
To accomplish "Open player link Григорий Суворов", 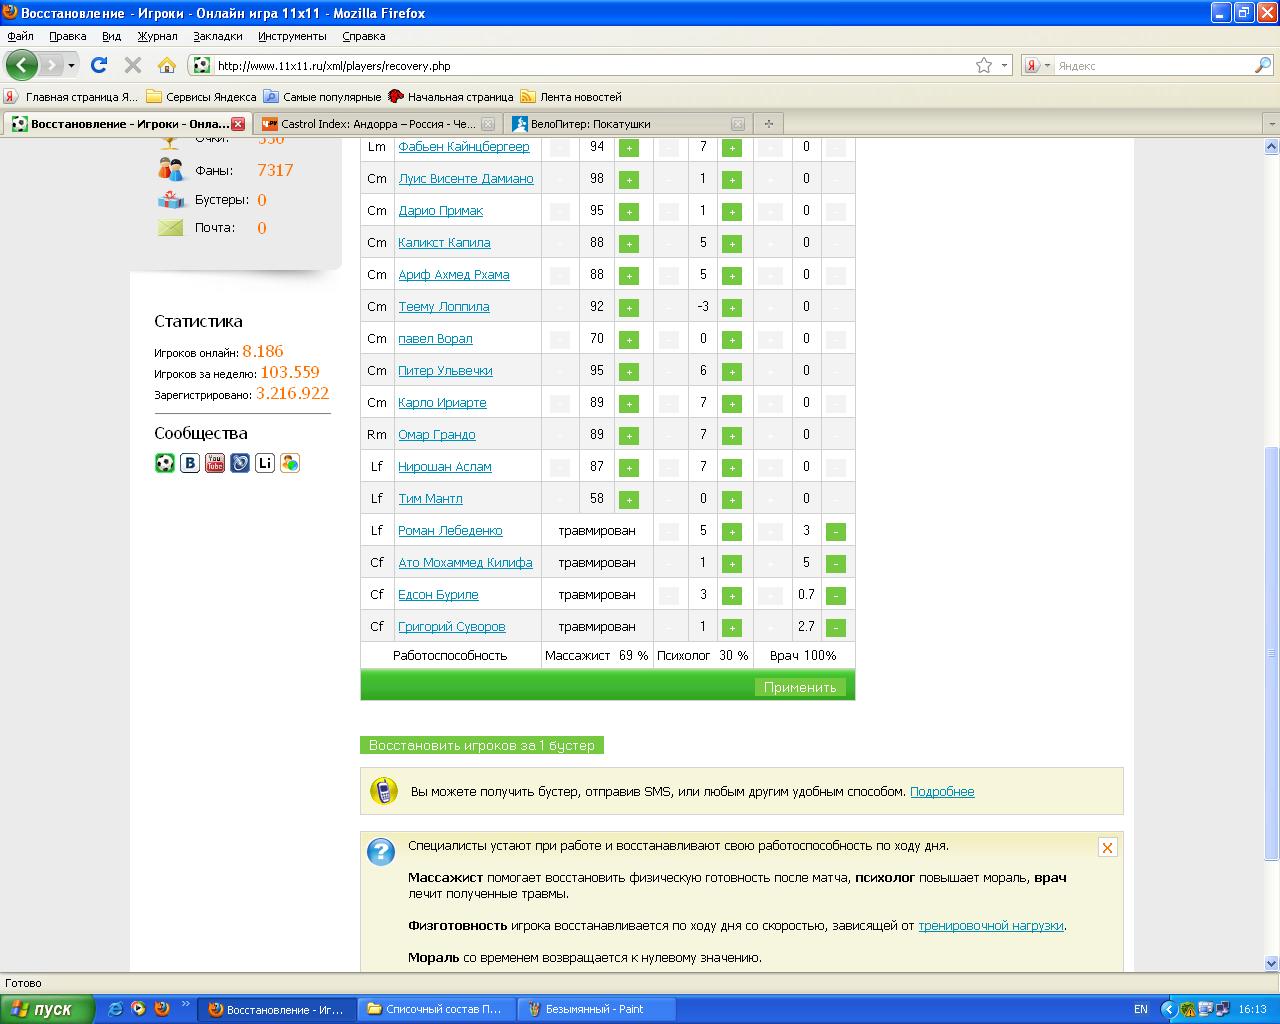I will (x=451, y=627).
